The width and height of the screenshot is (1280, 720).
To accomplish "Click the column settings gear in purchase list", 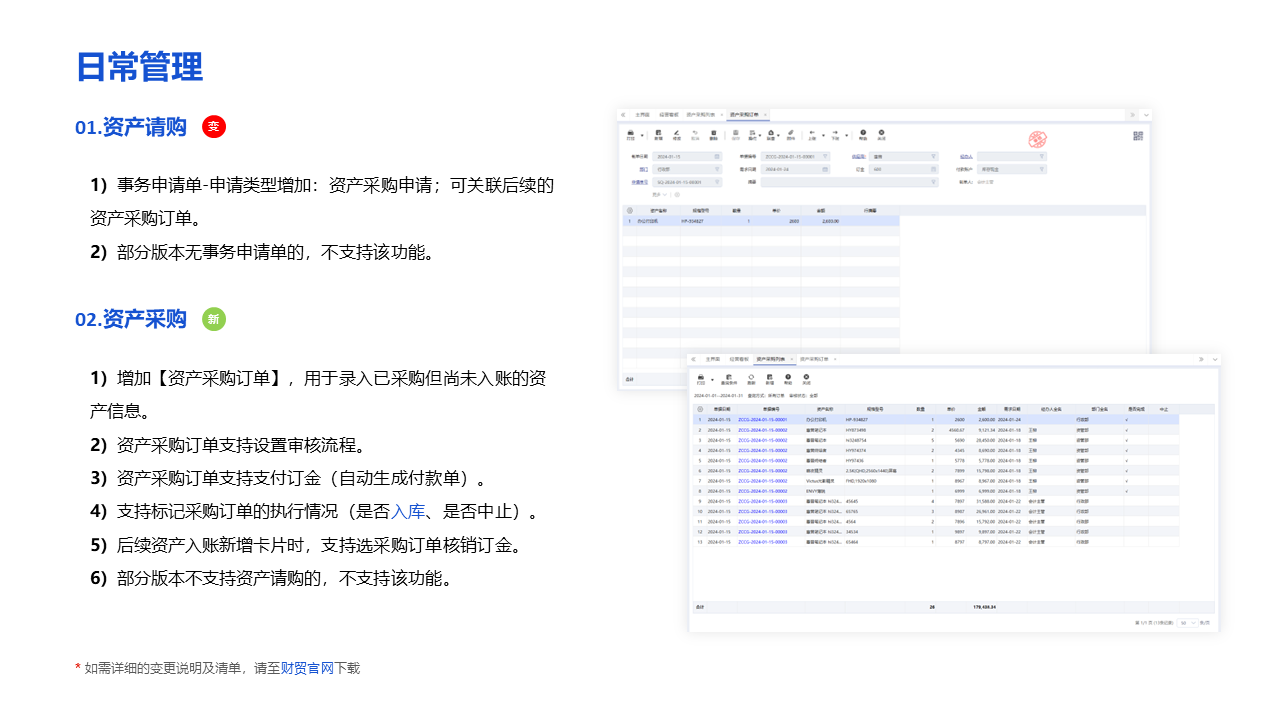I will (699, 409).
